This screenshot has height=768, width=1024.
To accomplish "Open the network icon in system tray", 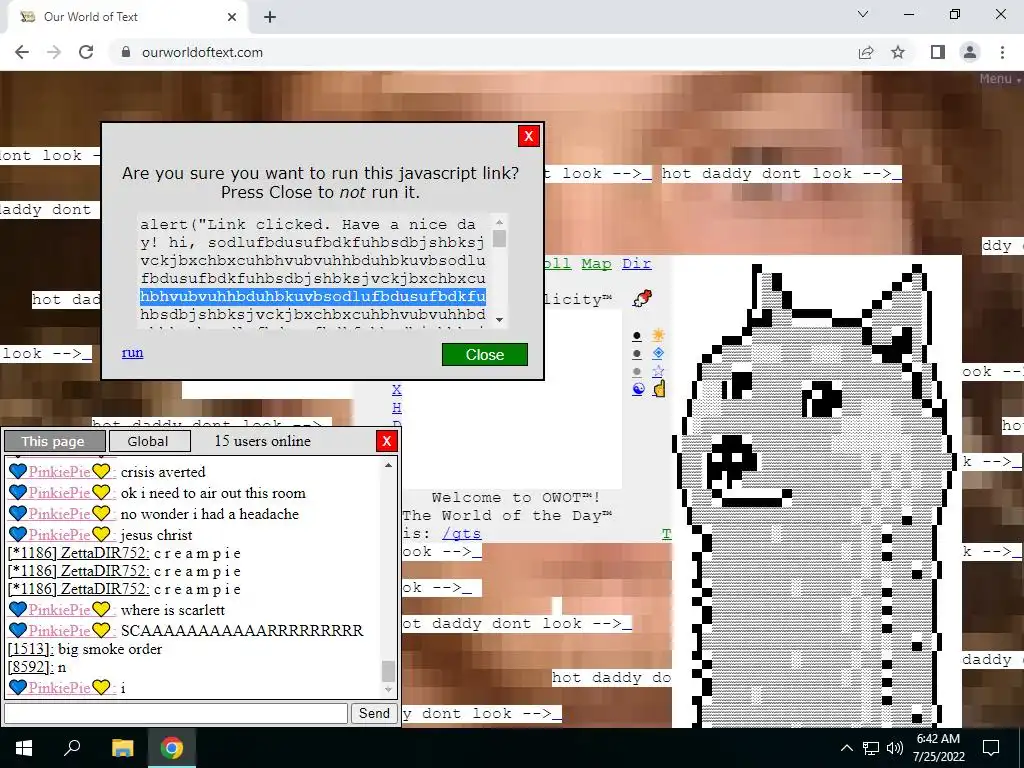I will pos(871,748).
